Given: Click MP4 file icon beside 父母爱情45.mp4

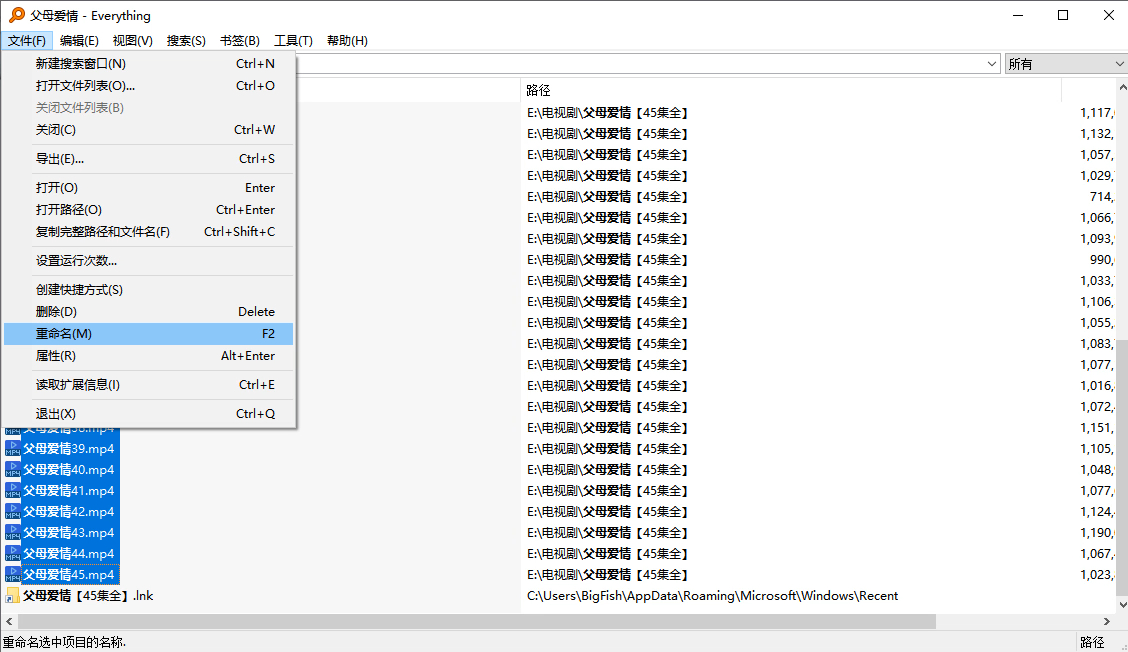Looking at the screenshot, I should tap(12, 574).
